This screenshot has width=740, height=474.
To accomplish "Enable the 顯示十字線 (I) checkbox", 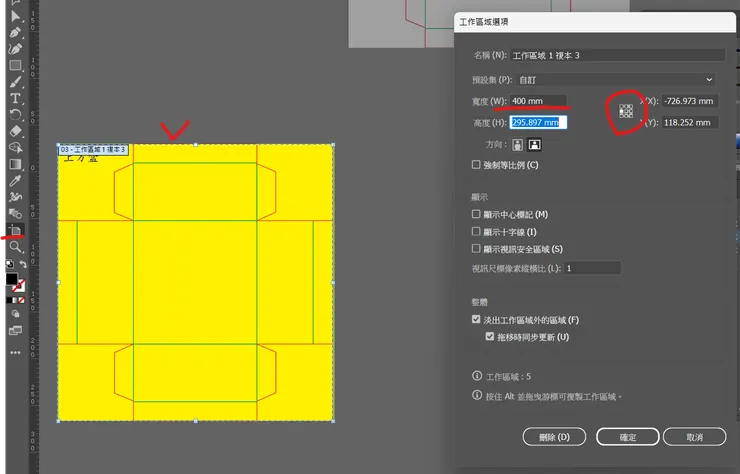I will tap(476, 232).
